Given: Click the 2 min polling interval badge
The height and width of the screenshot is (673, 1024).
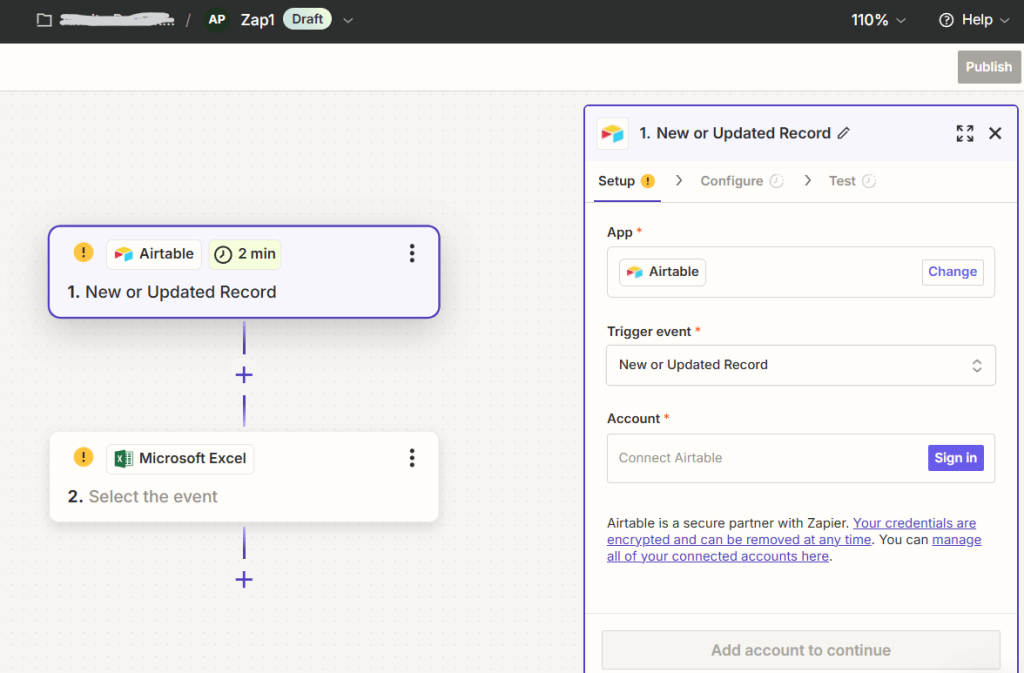Looking at the screenshot, I should tap(245, 254).
